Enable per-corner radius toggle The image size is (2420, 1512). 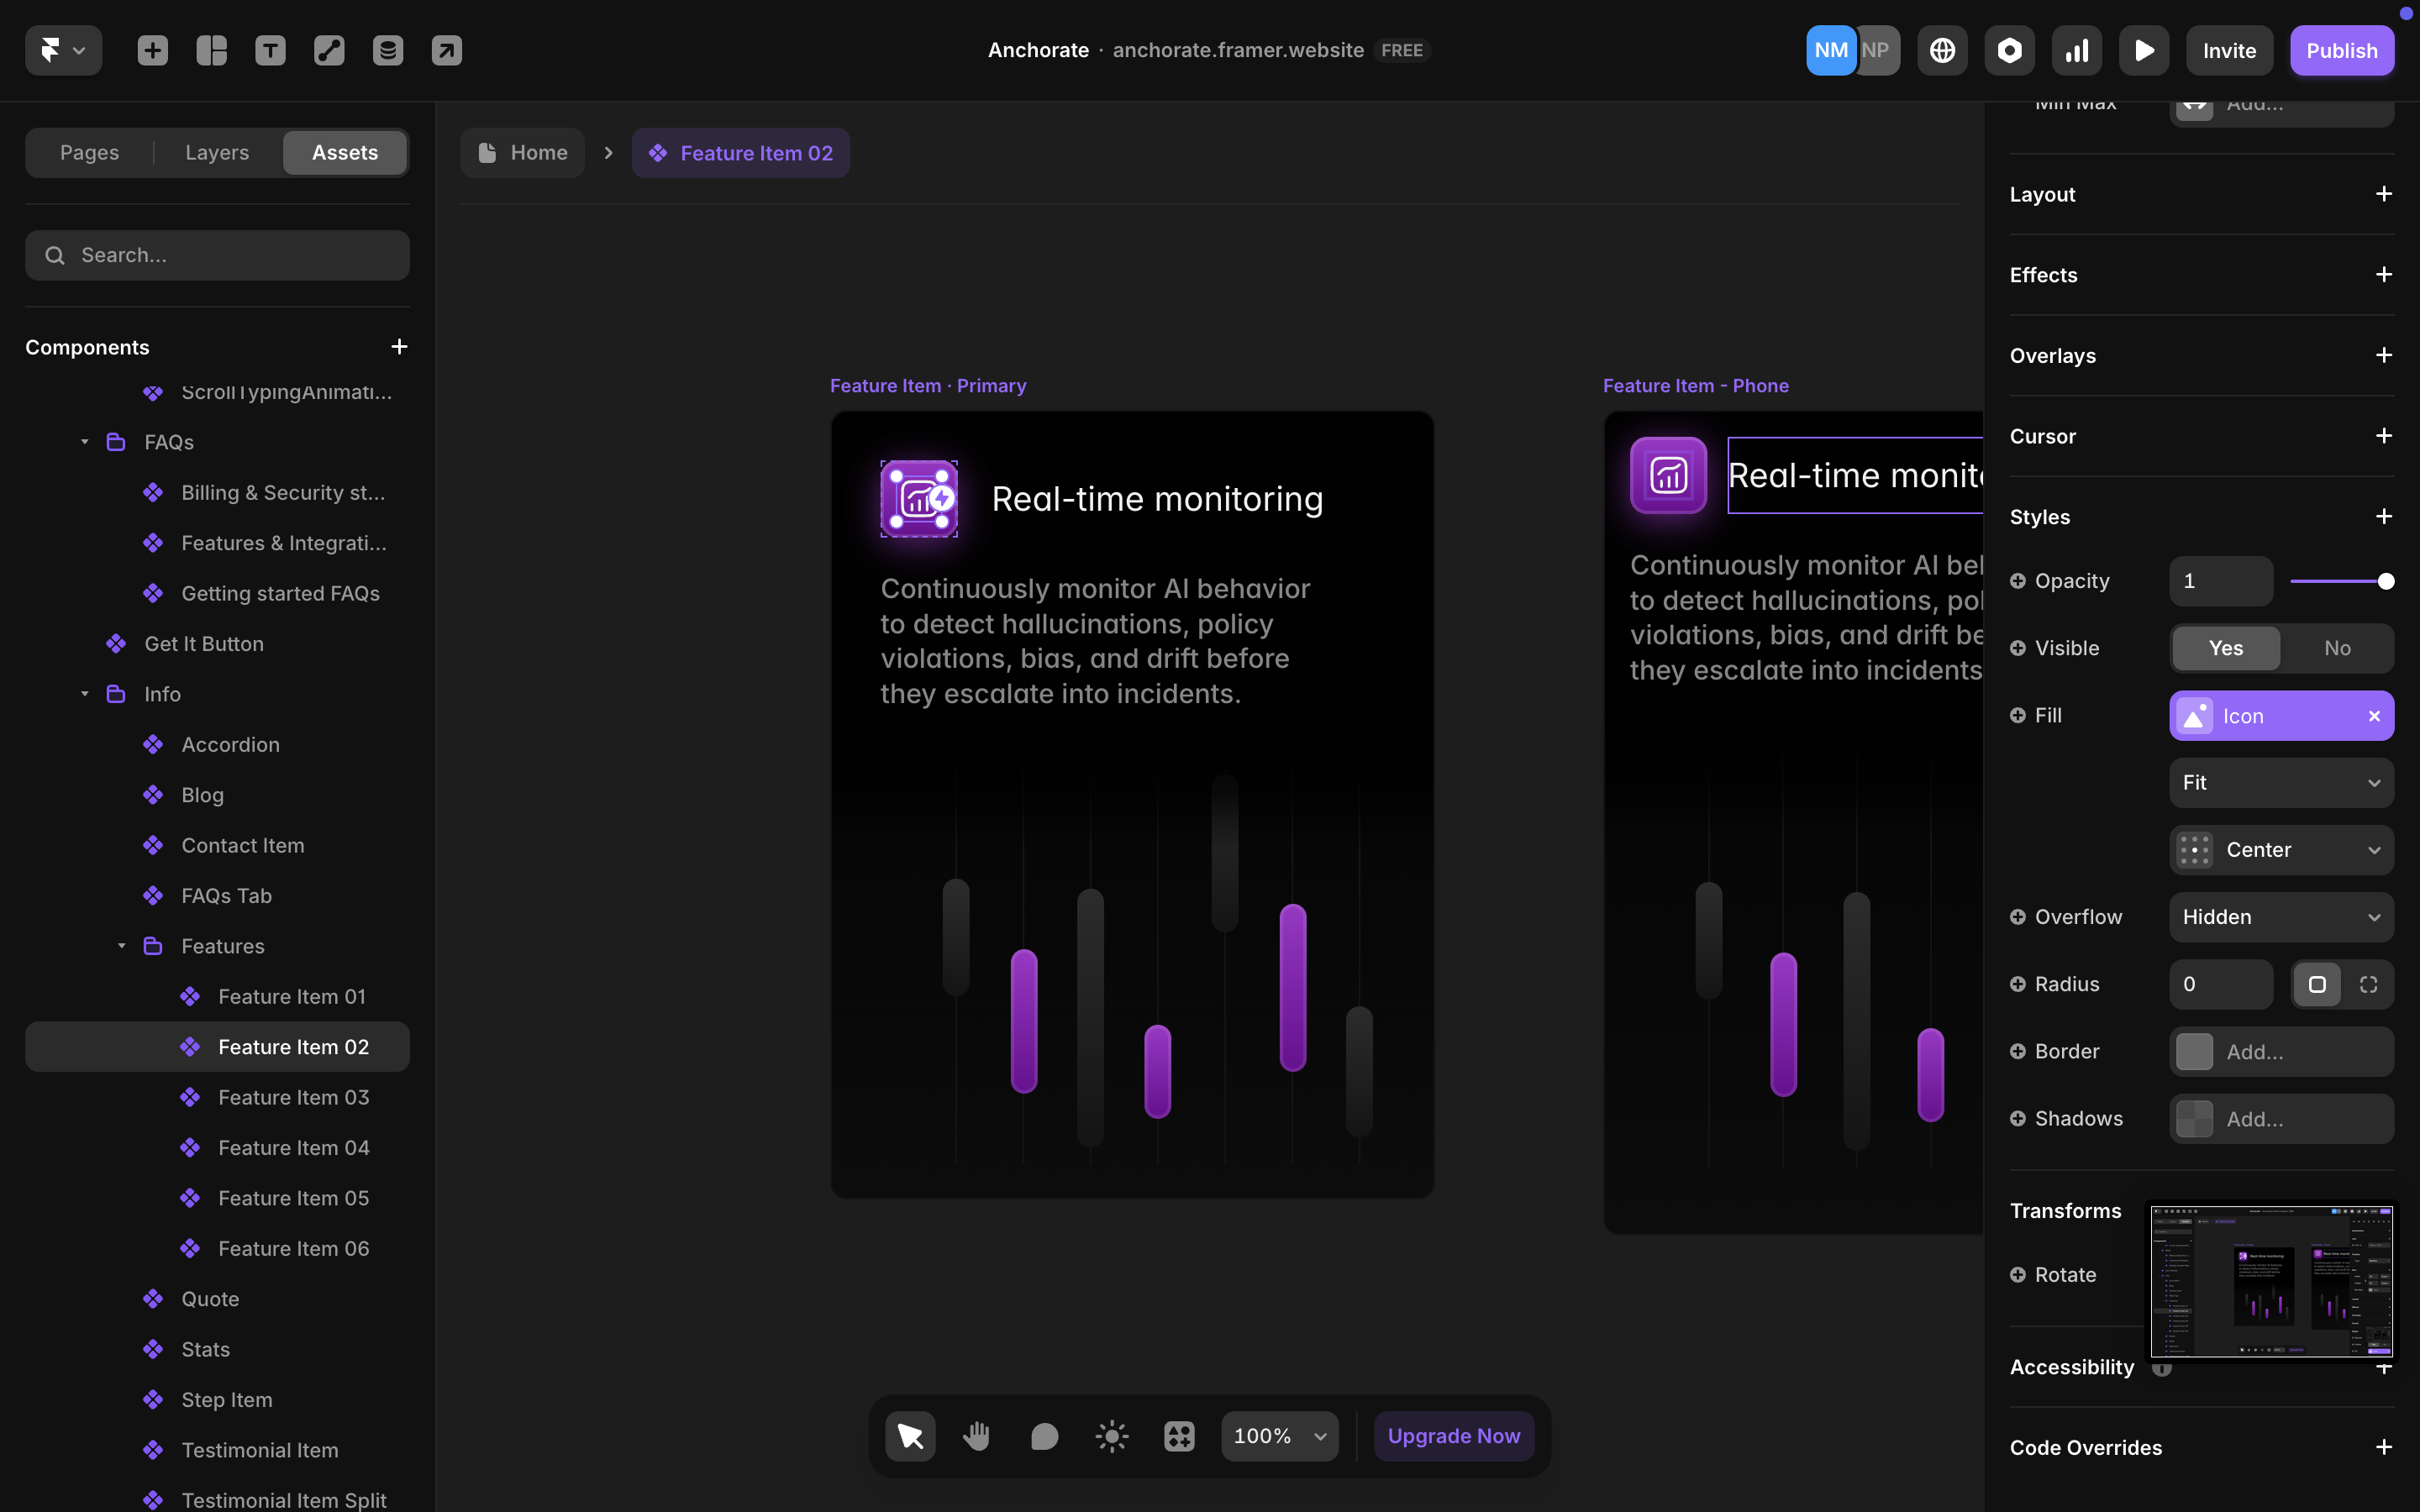tap(2368, 984)
